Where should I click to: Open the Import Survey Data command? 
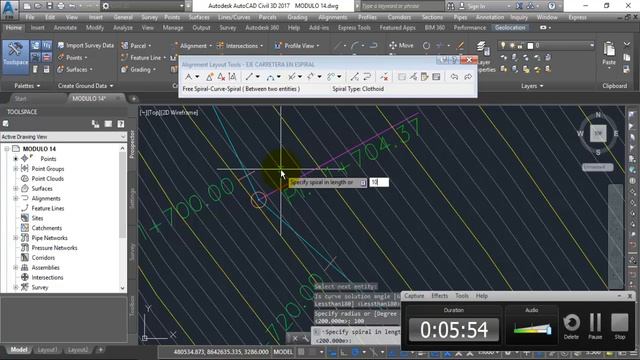click(86, 46)
